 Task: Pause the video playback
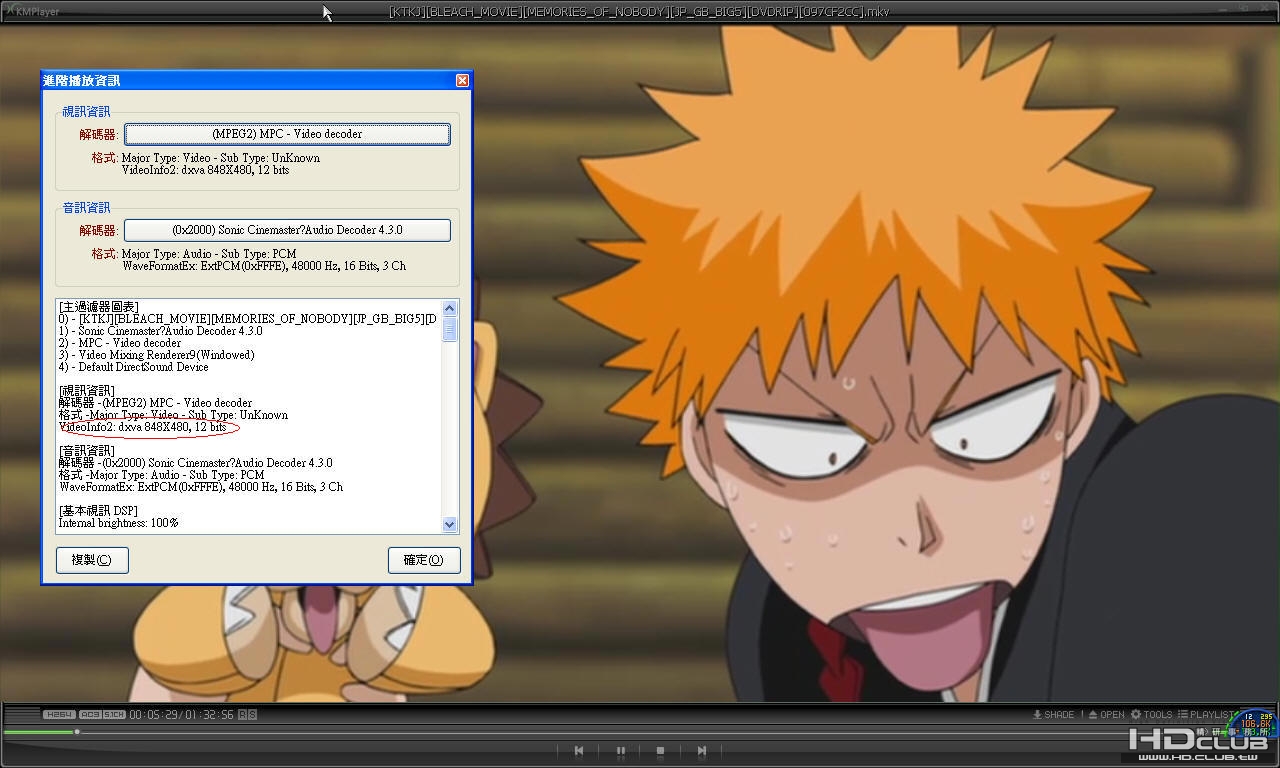tap(620, 750)
